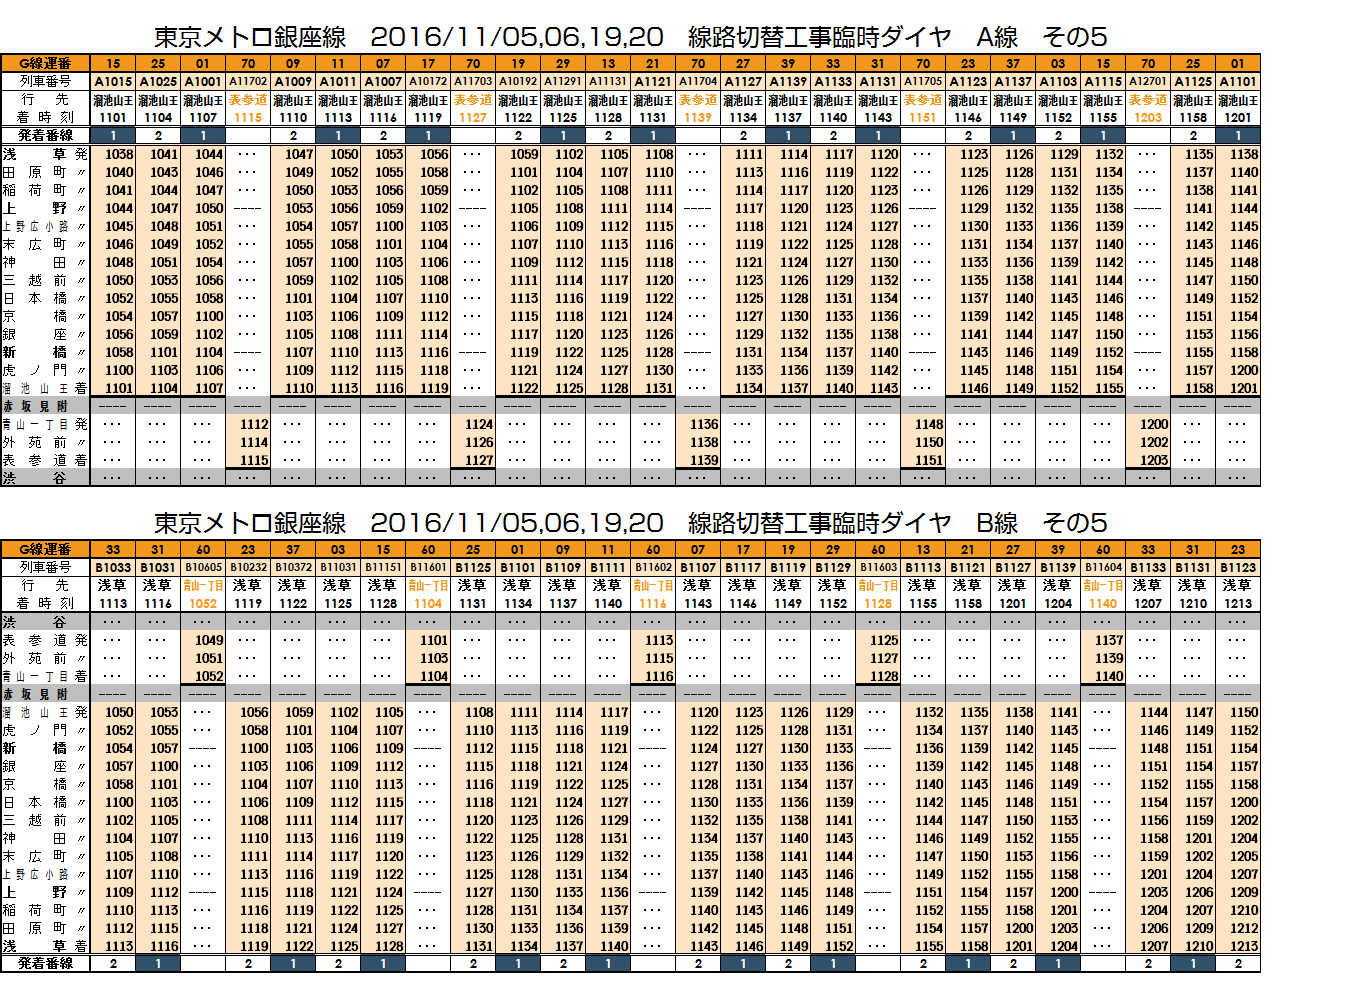Viewport: 1351px width, 991px height.
Task: Select train number B1133
Action: 1148,567
